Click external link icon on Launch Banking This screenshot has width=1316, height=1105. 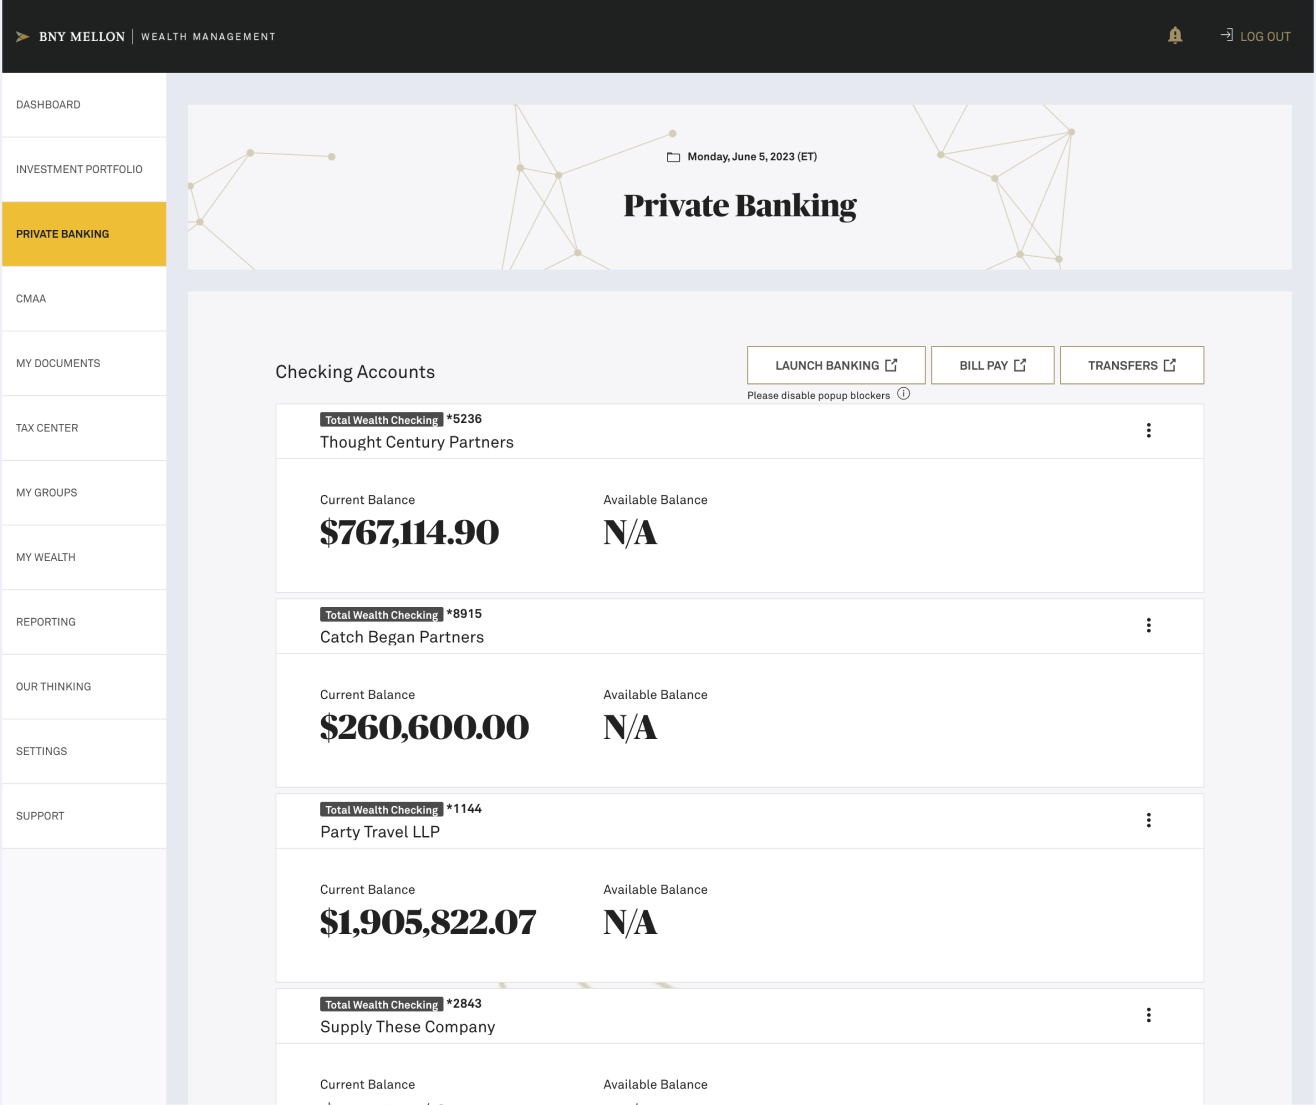coord(891,365)
